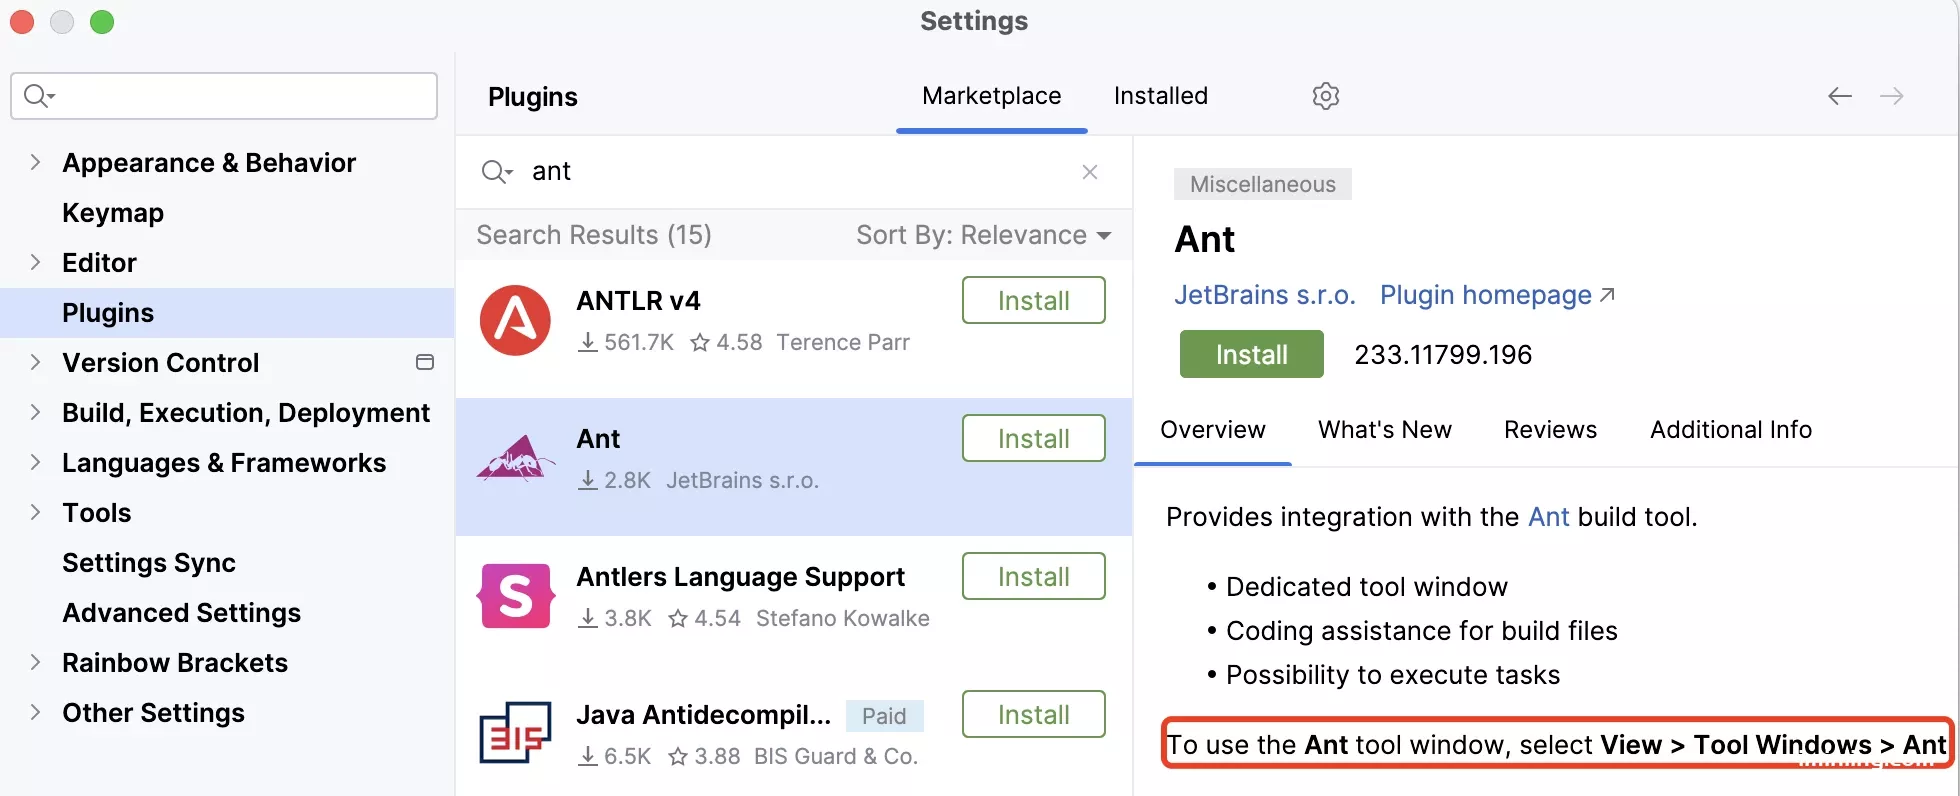Click the Java Antidecompiler plugin icon

[515, 733]
